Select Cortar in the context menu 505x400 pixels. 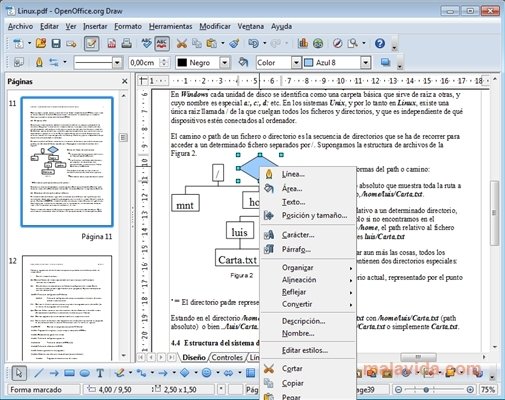pos(308,369)
